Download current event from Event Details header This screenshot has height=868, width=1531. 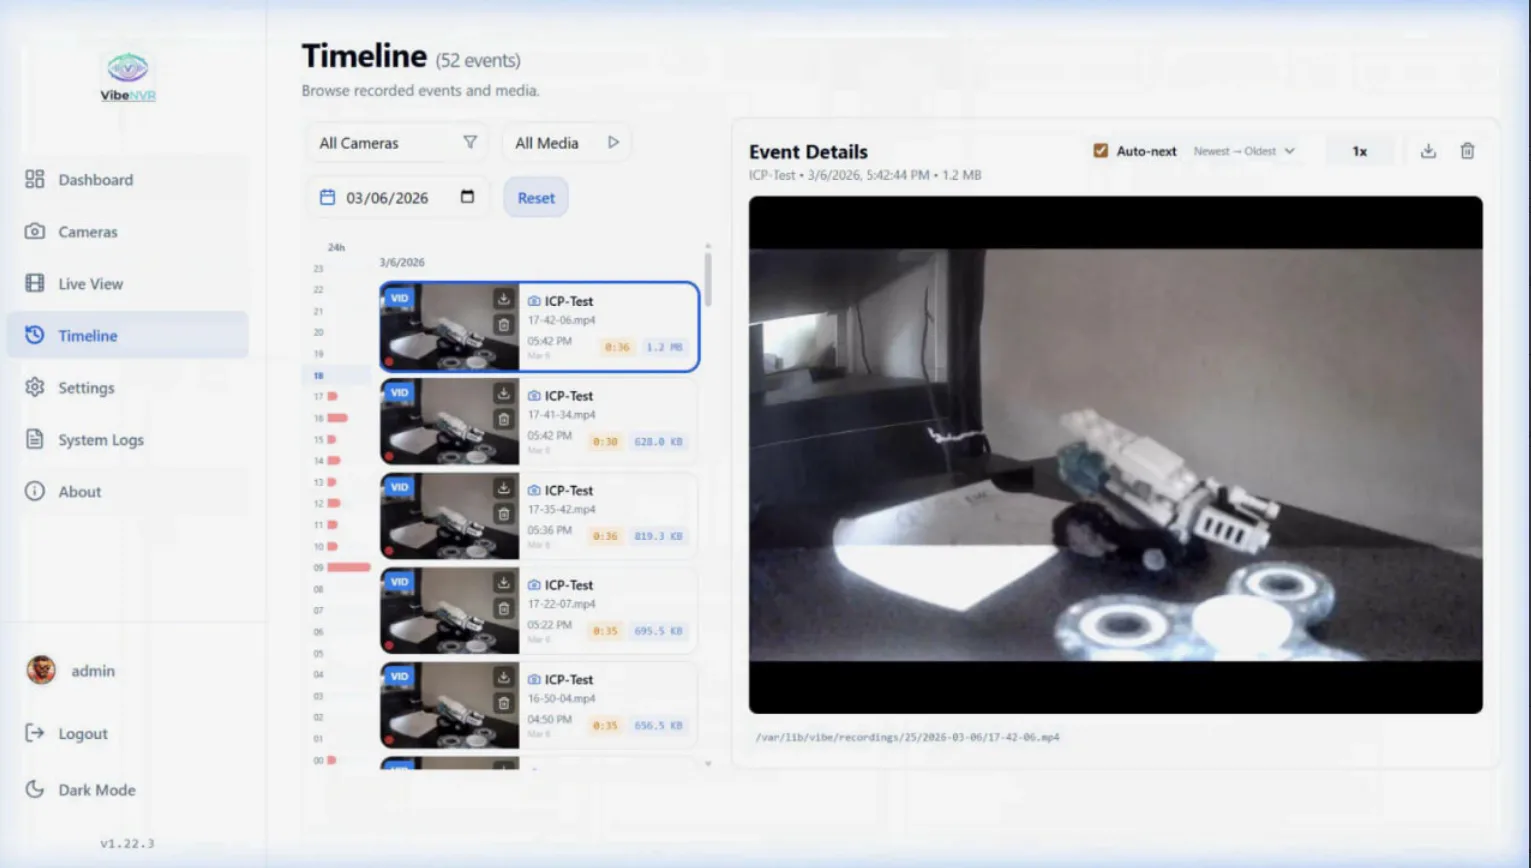click(x=1428, y=151)
